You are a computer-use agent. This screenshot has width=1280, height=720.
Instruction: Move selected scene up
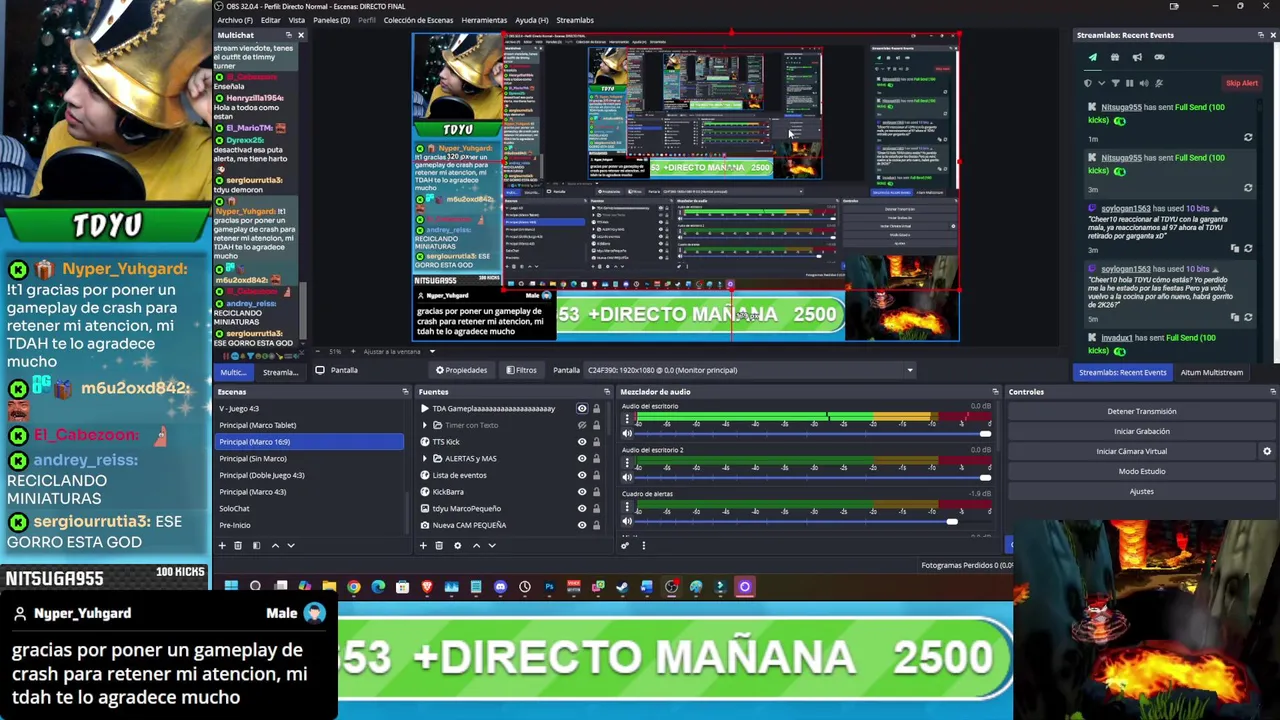tap(275, 545)
